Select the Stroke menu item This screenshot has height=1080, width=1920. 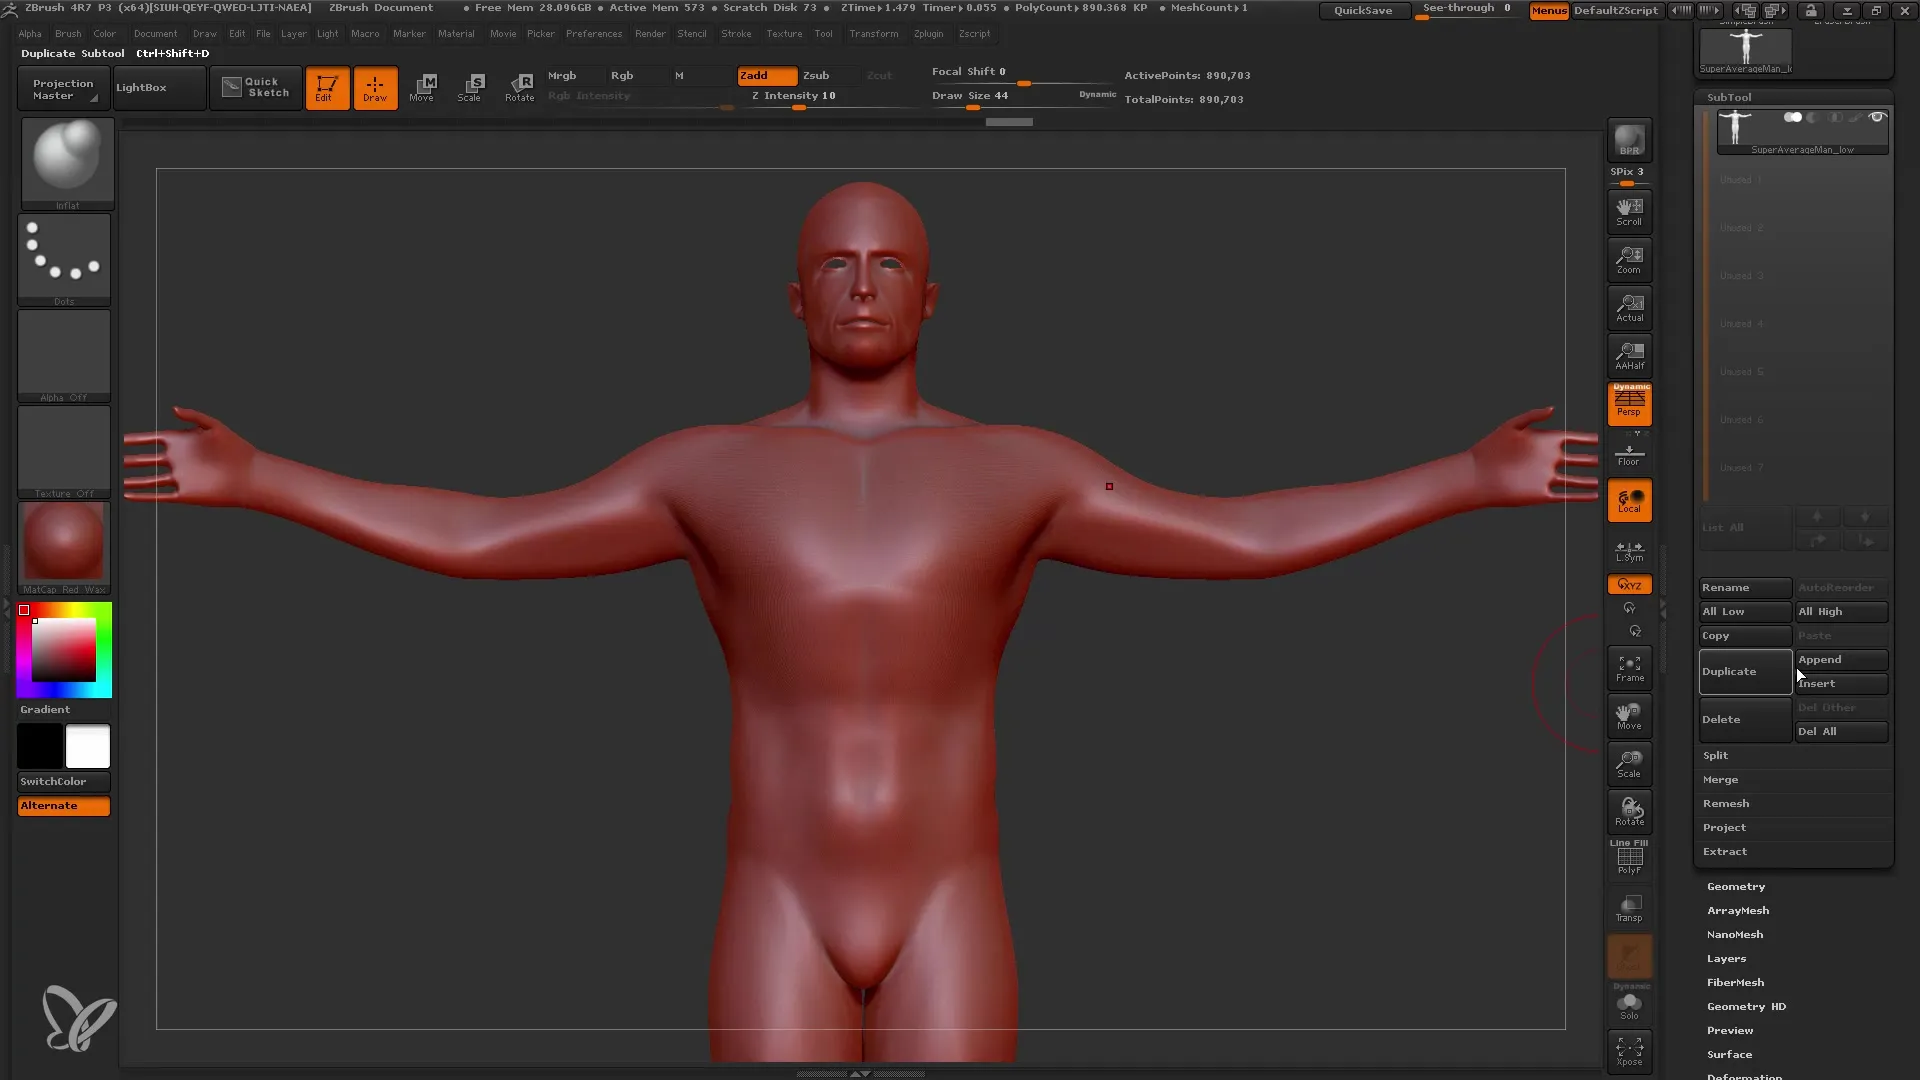pos(735,33)
